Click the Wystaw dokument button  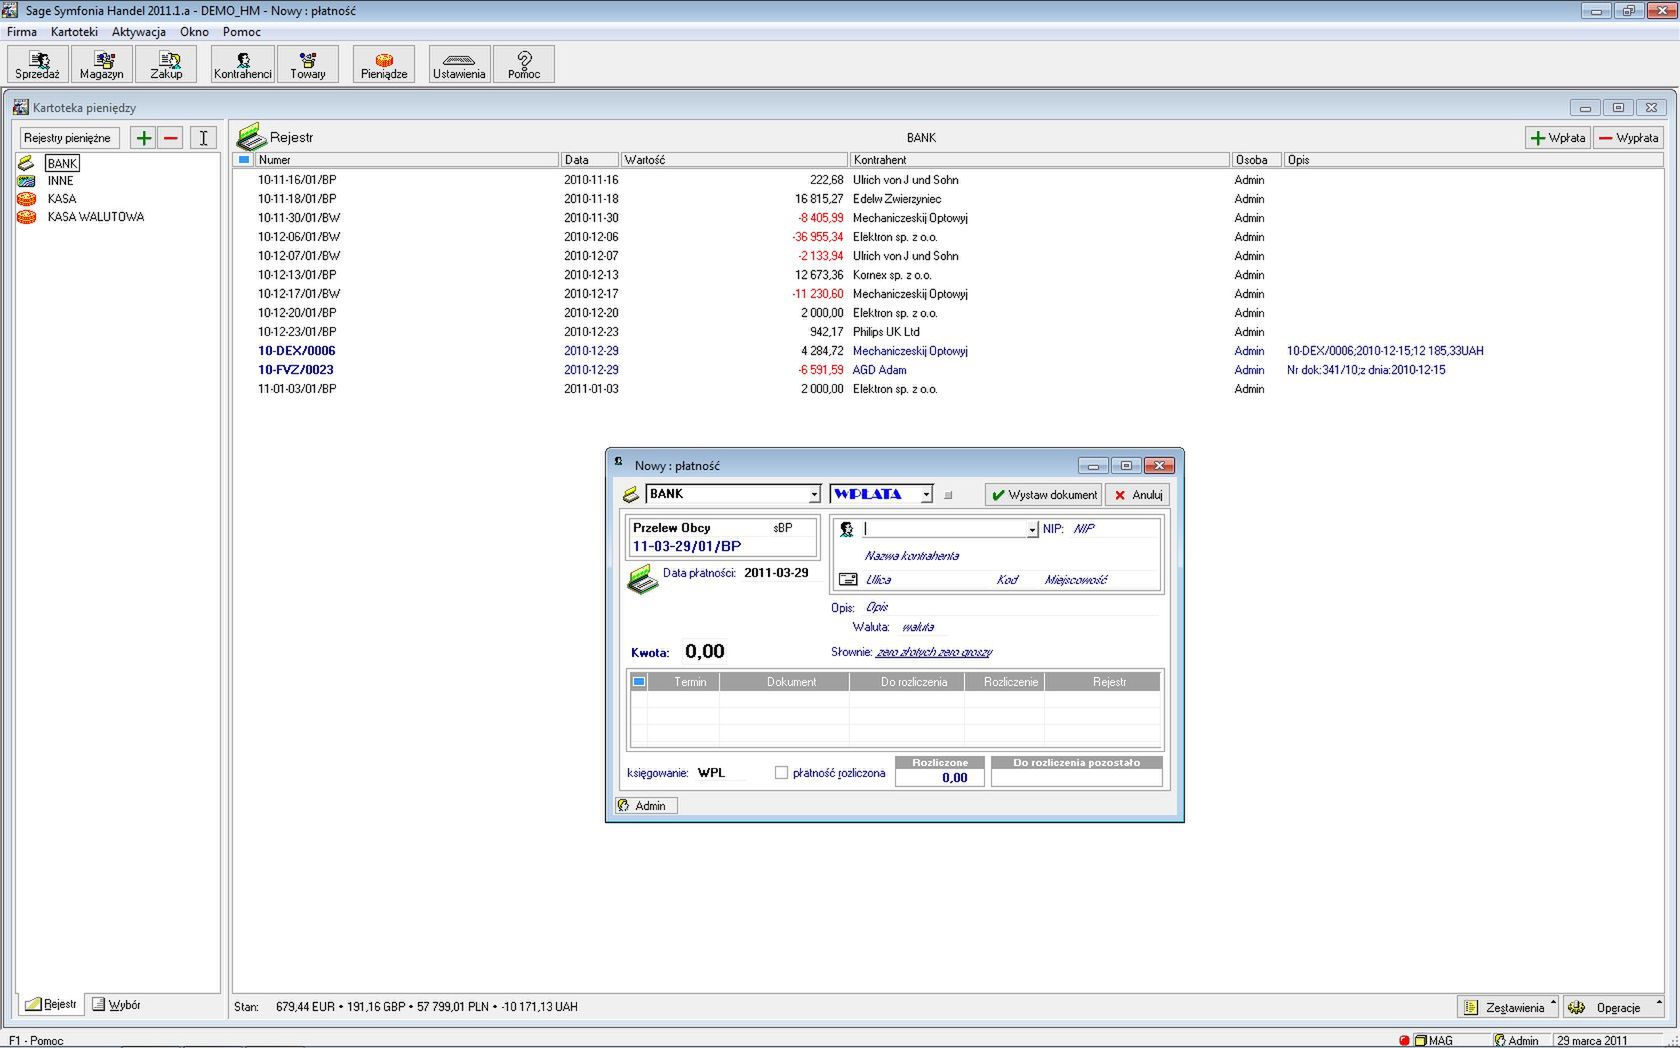click(1043, 495)
